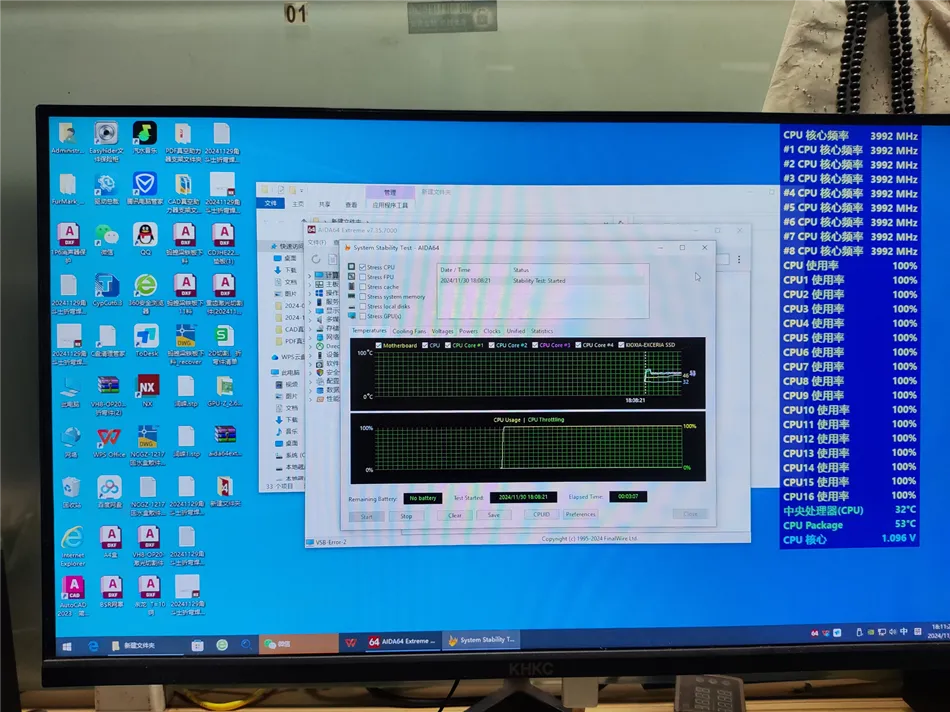Open Edge from the taskbar
This screenshot has width=950, height=712.
pos(93,646)
